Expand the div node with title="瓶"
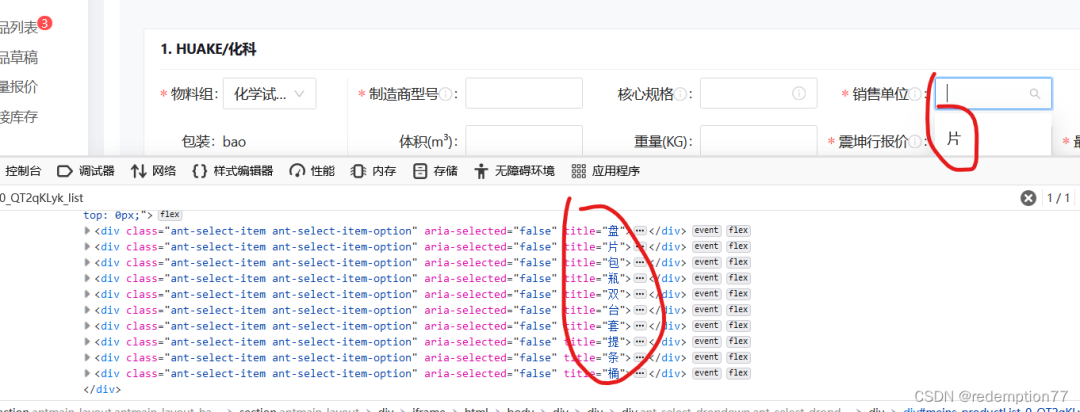Screen dimensions: 1080x412 [87, 278]
